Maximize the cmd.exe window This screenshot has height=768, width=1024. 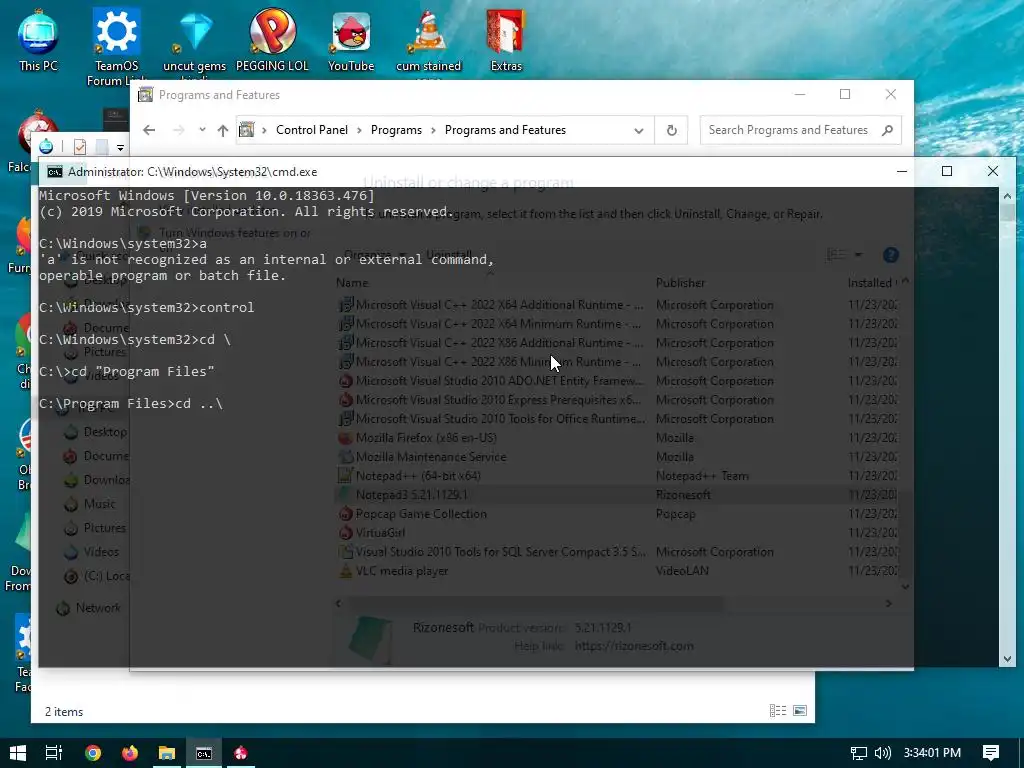(947, 171)
